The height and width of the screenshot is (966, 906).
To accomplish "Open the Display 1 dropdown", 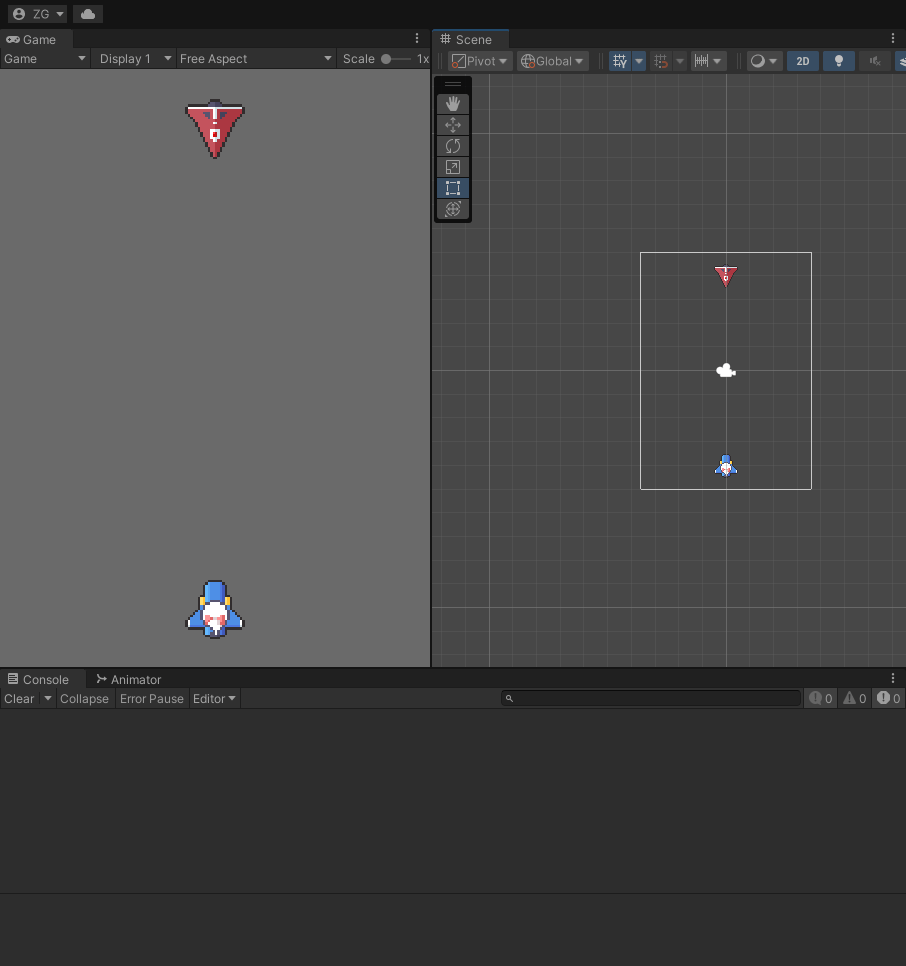I will (x=134, y=59).
